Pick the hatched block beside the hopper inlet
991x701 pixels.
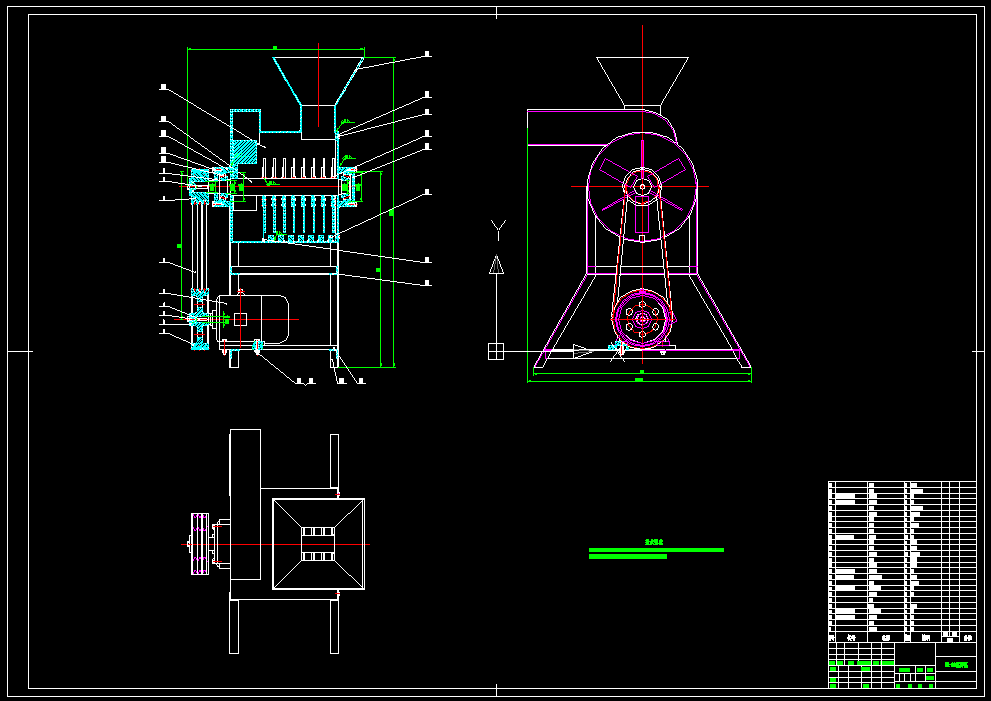pyautogui.click(x=245, y=152)
